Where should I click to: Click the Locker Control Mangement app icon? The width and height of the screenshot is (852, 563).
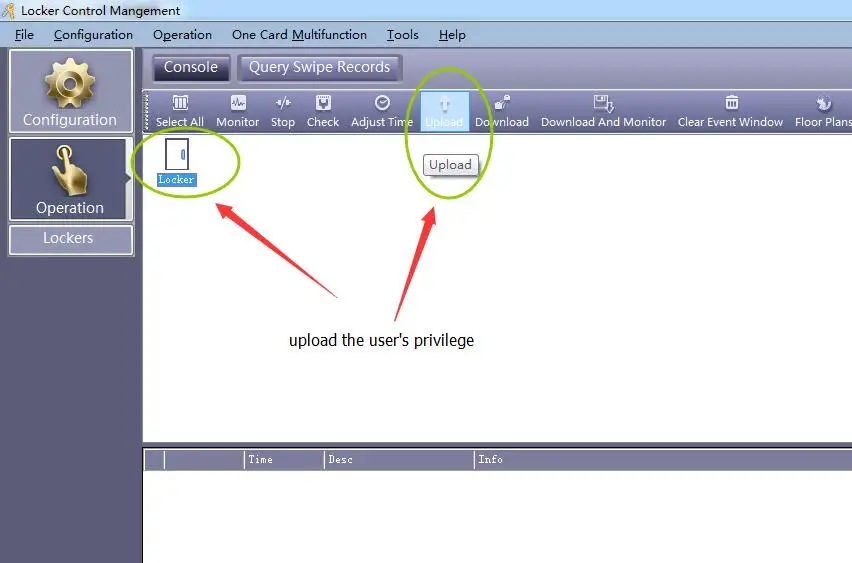(x=8, y=10)
